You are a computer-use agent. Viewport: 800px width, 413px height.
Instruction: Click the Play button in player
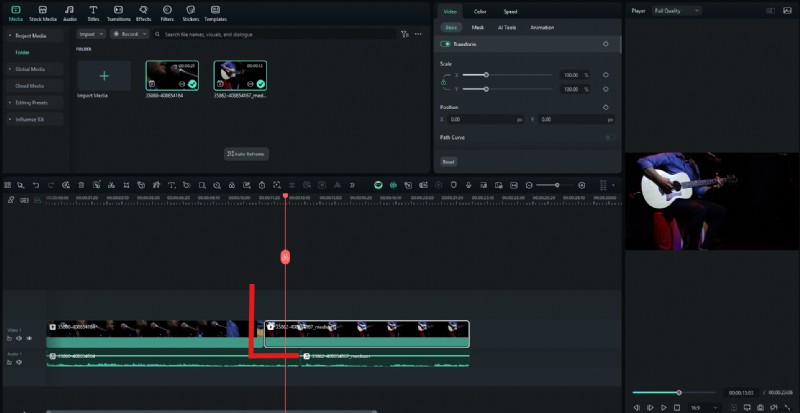point(664,408)
